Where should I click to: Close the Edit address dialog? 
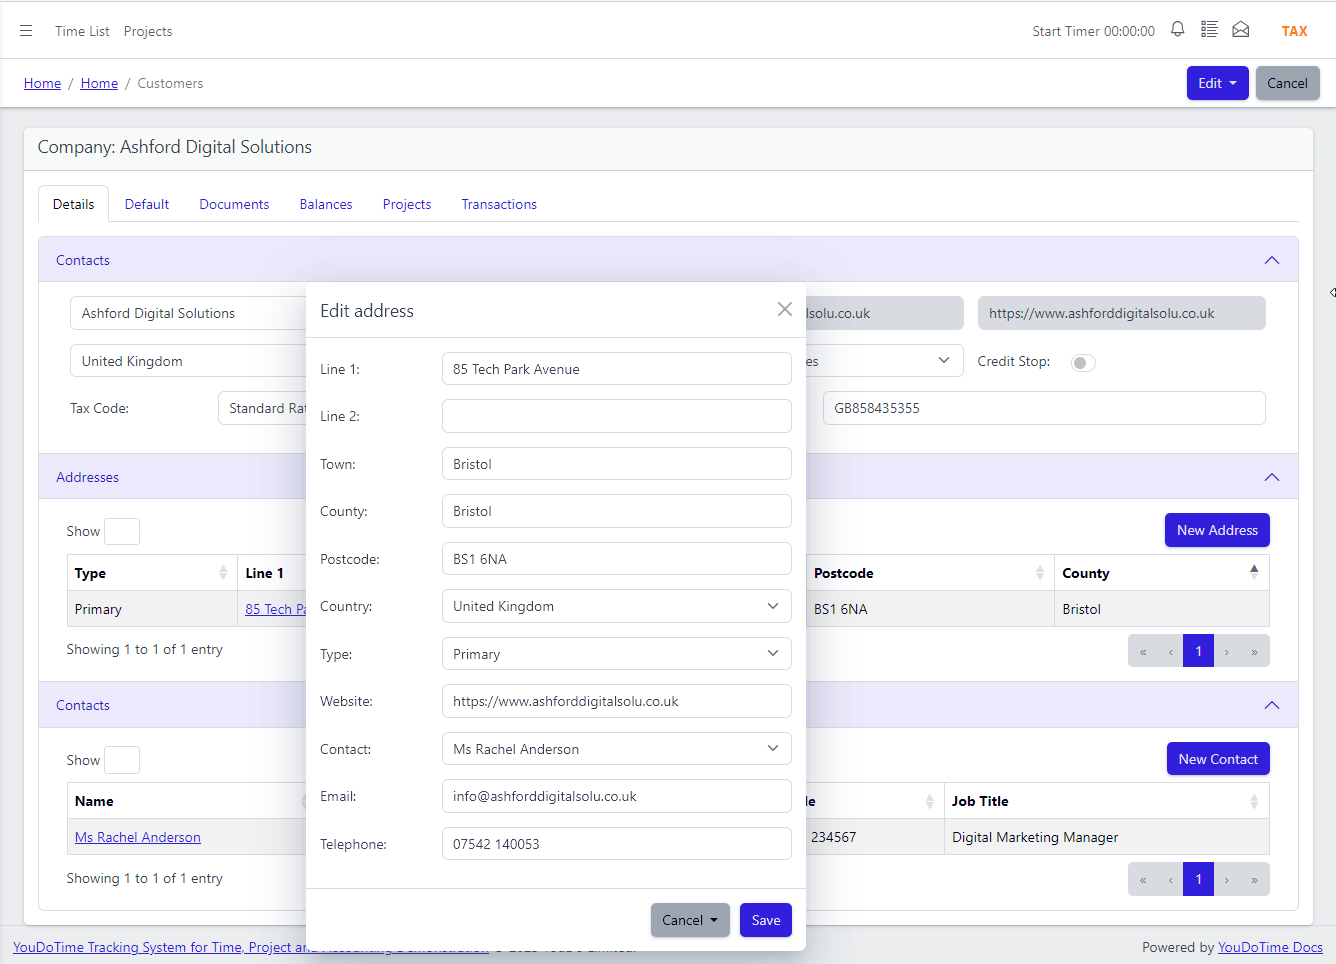tap(785, 310)
